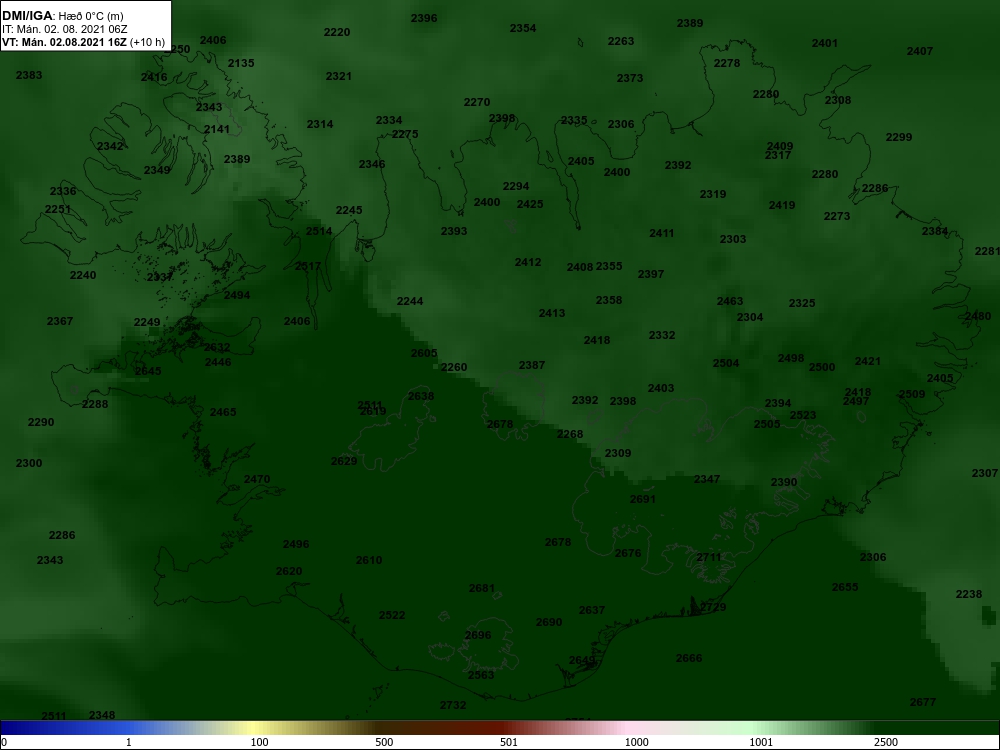Click the pale yellow section of the color scale

[255, 728]
